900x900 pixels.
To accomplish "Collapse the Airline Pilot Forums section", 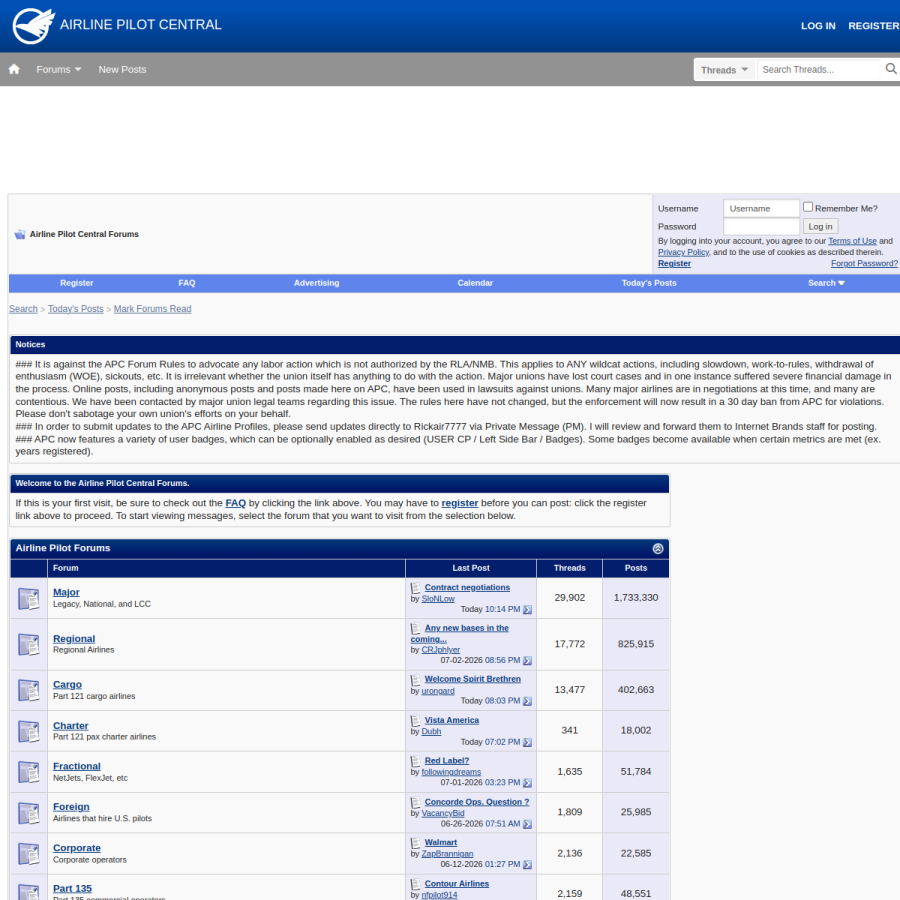I will point(658,548).
